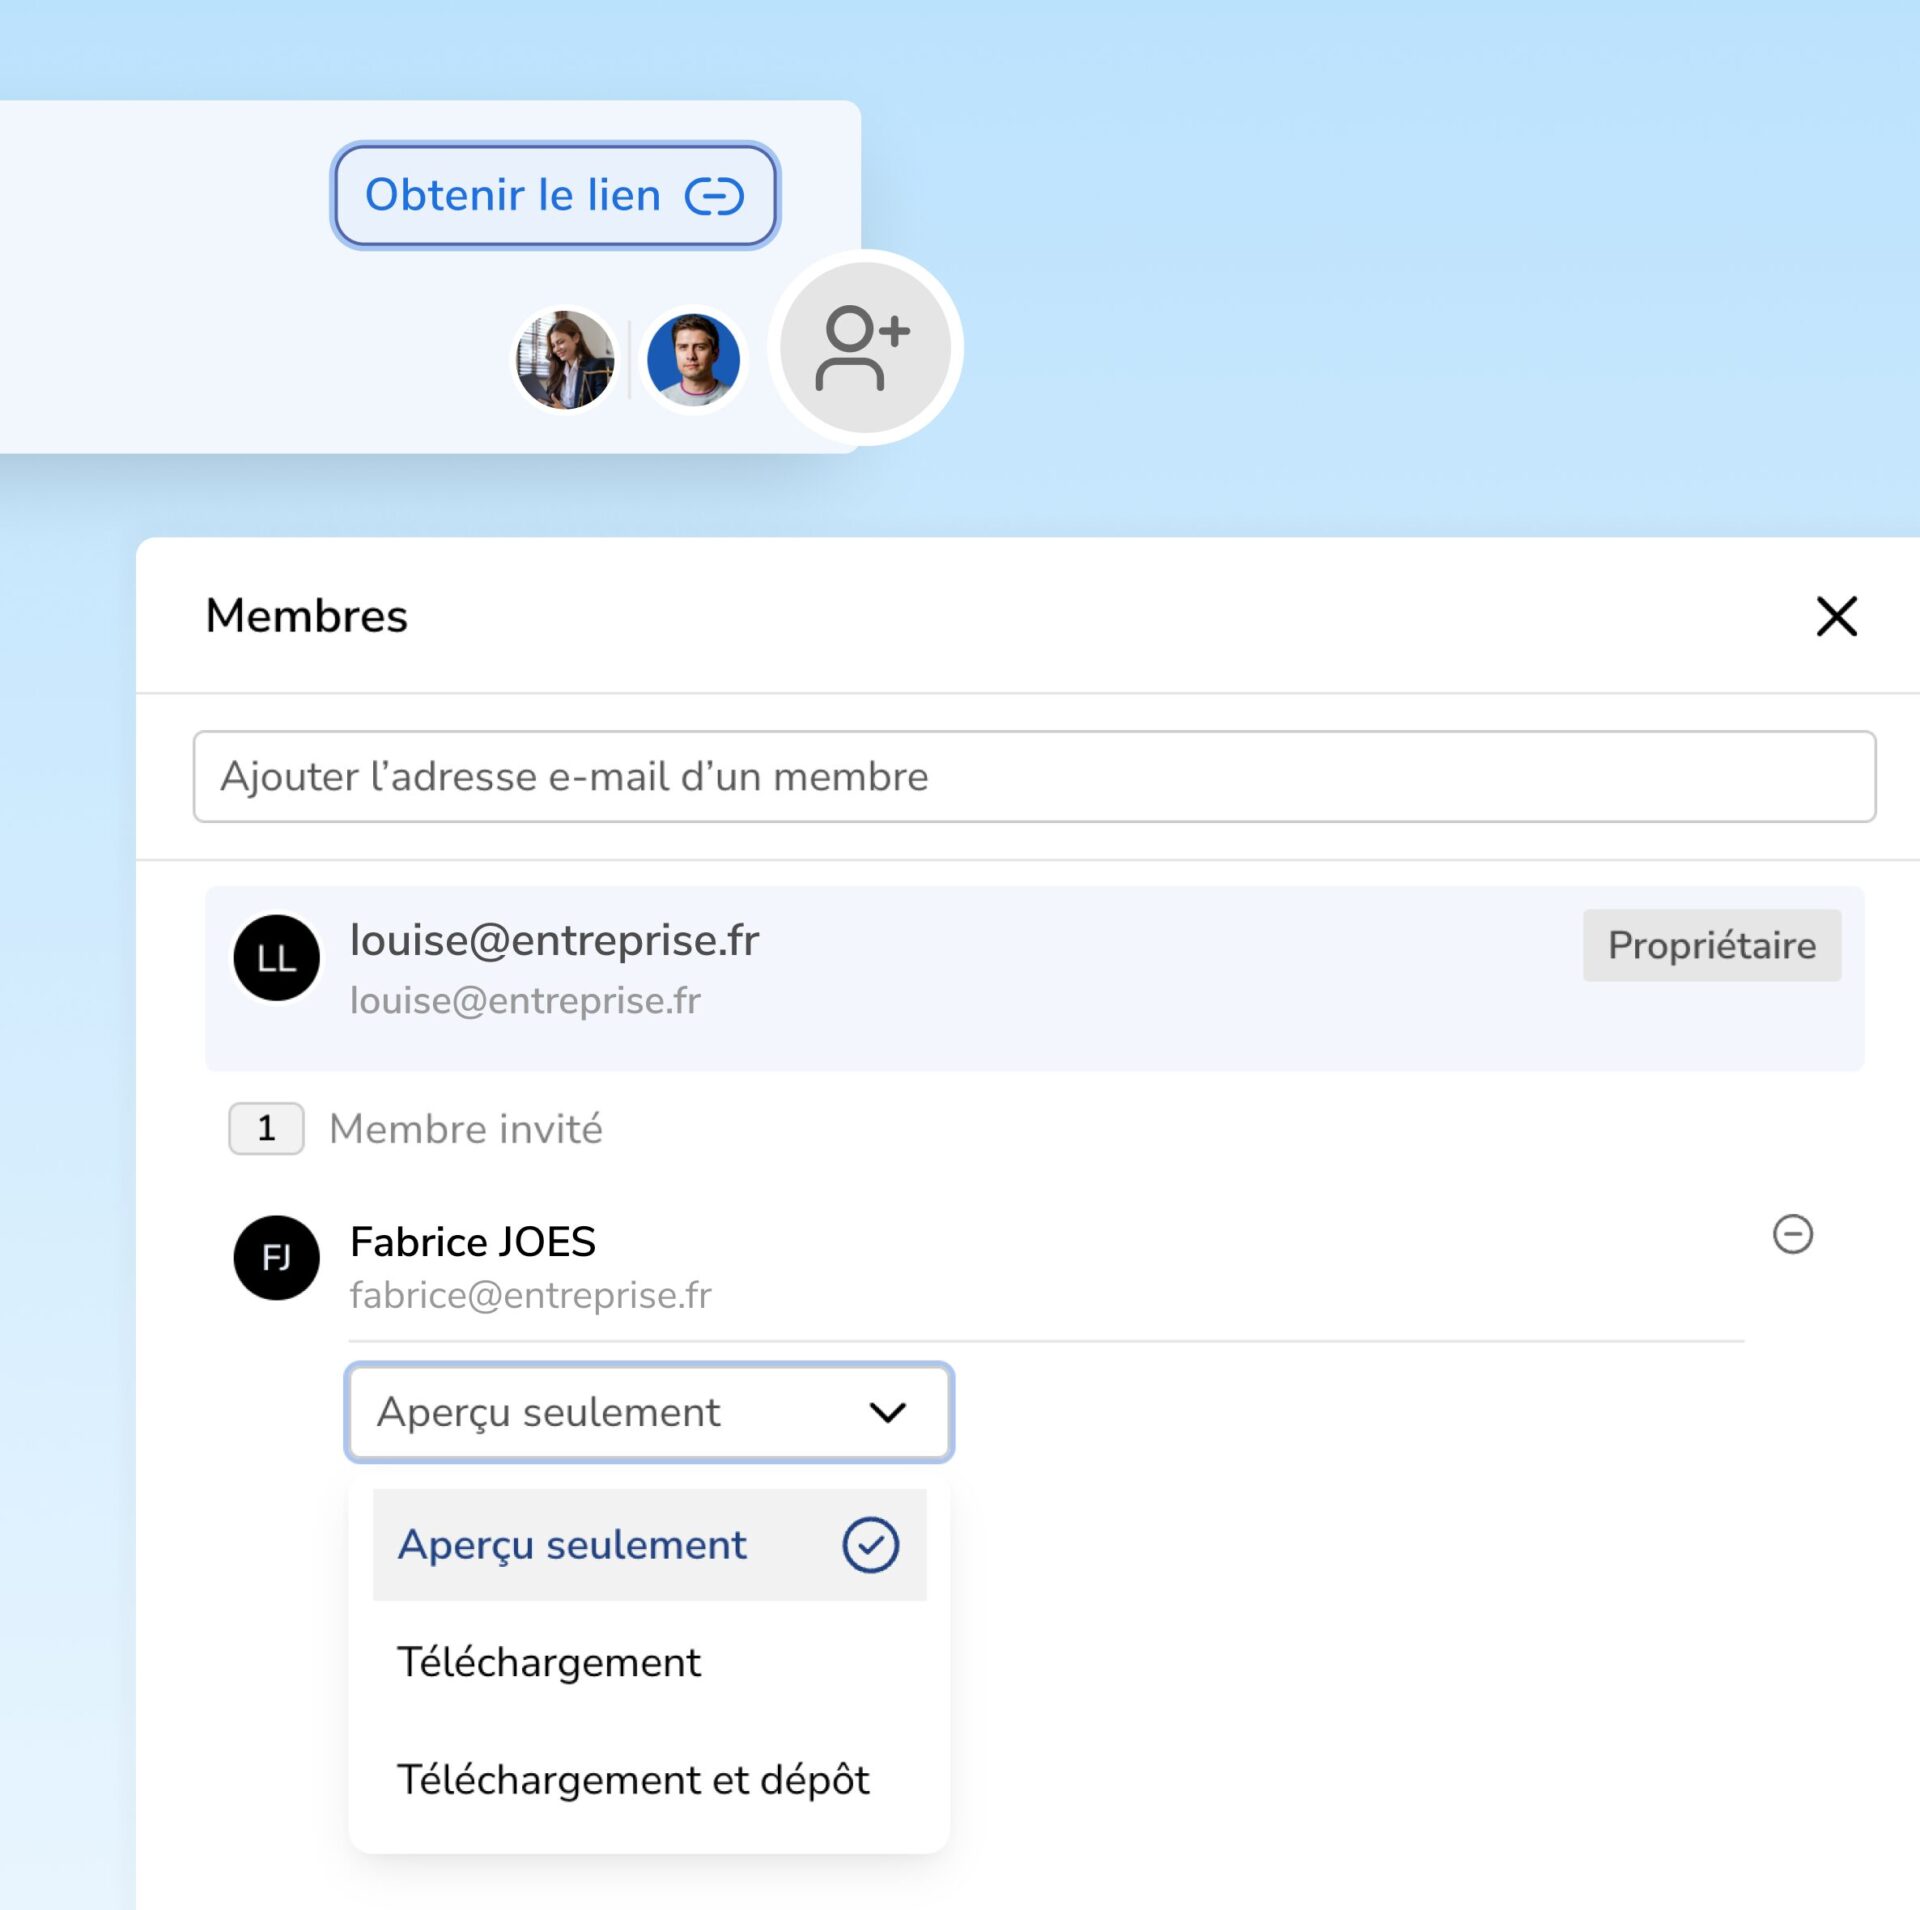Click the link icon in Obtenir le lien
Screen dimensions: 1920x1910
point(714,196)
